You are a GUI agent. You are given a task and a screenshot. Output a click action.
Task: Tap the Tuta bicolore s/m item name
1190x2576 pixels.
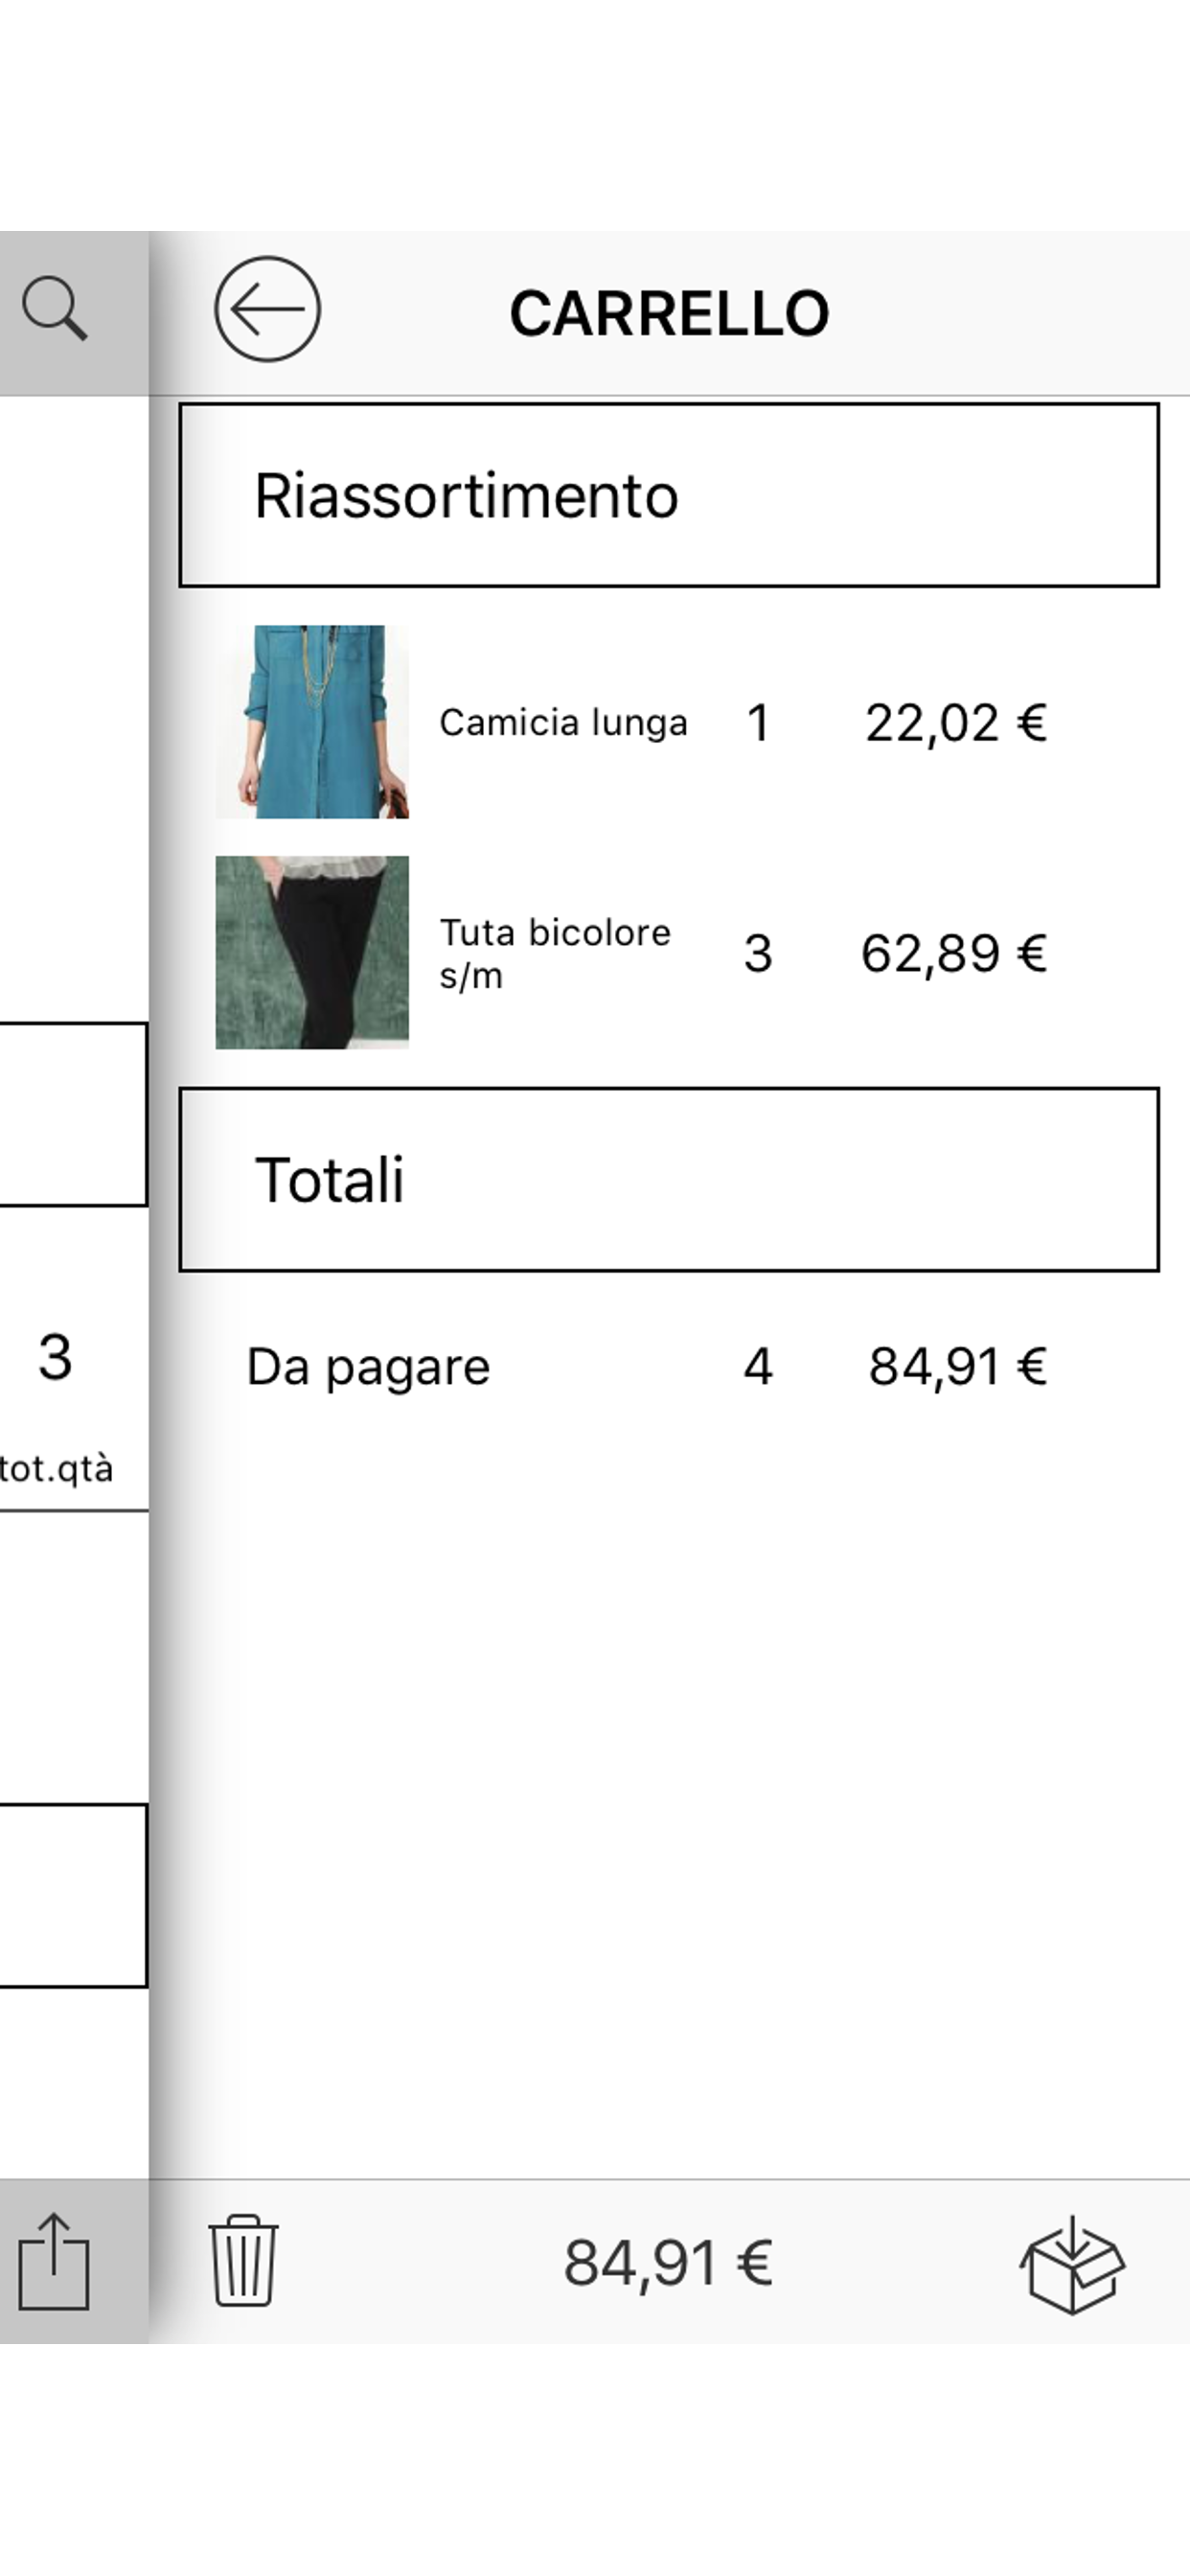(555, 953)
